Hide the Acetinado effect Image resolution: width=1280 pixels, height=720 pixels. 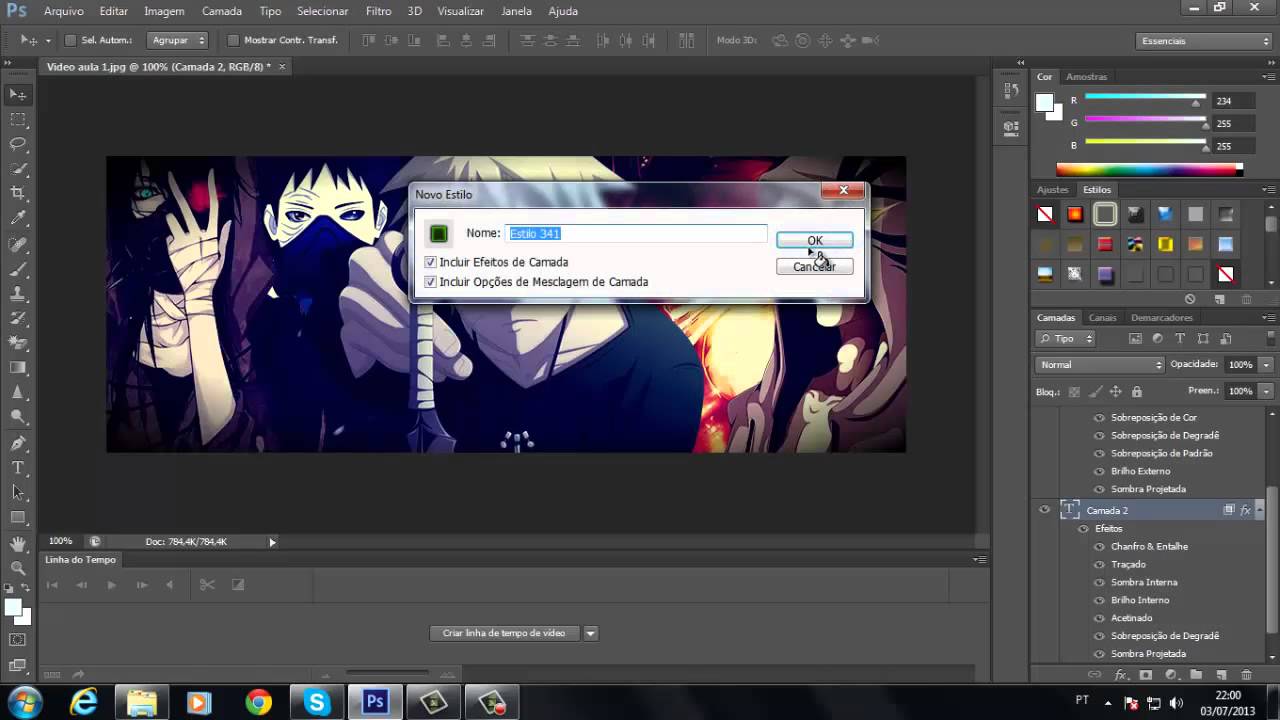click(x=1100, y=618)
